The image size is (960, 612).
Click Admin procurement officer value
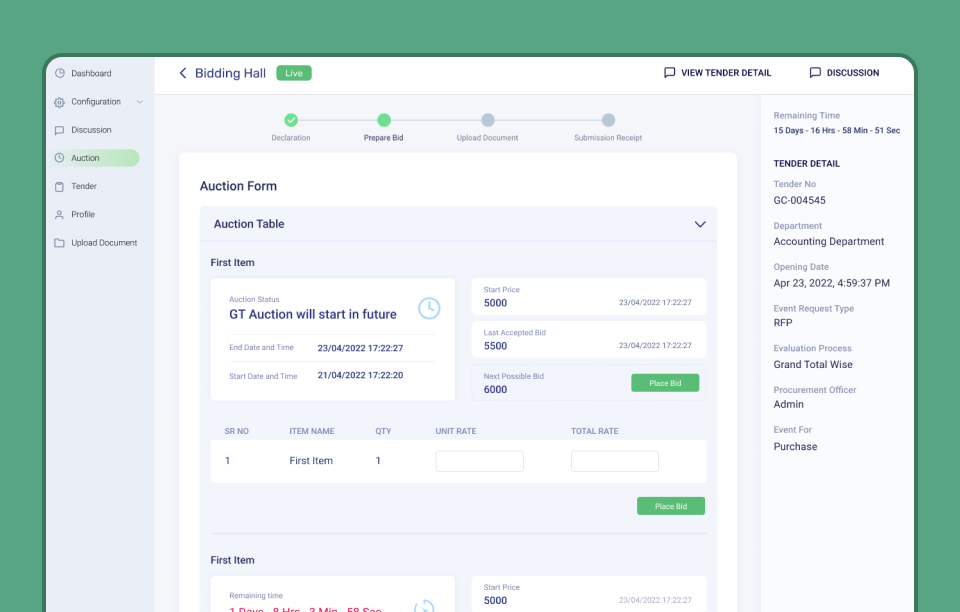(788, 405)
